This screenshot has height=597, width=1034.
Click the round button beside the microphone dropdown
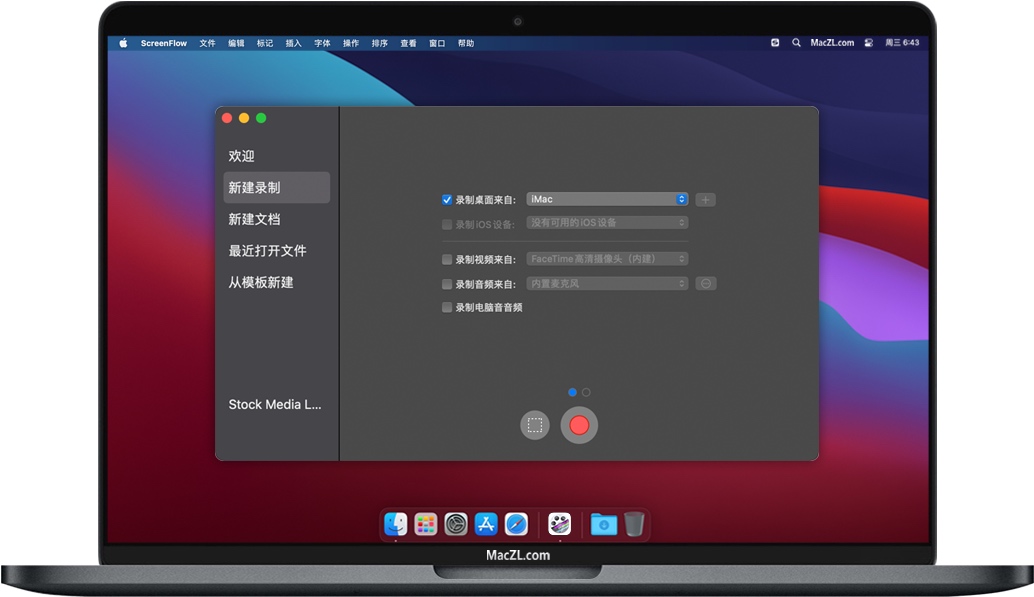(705, 284)
